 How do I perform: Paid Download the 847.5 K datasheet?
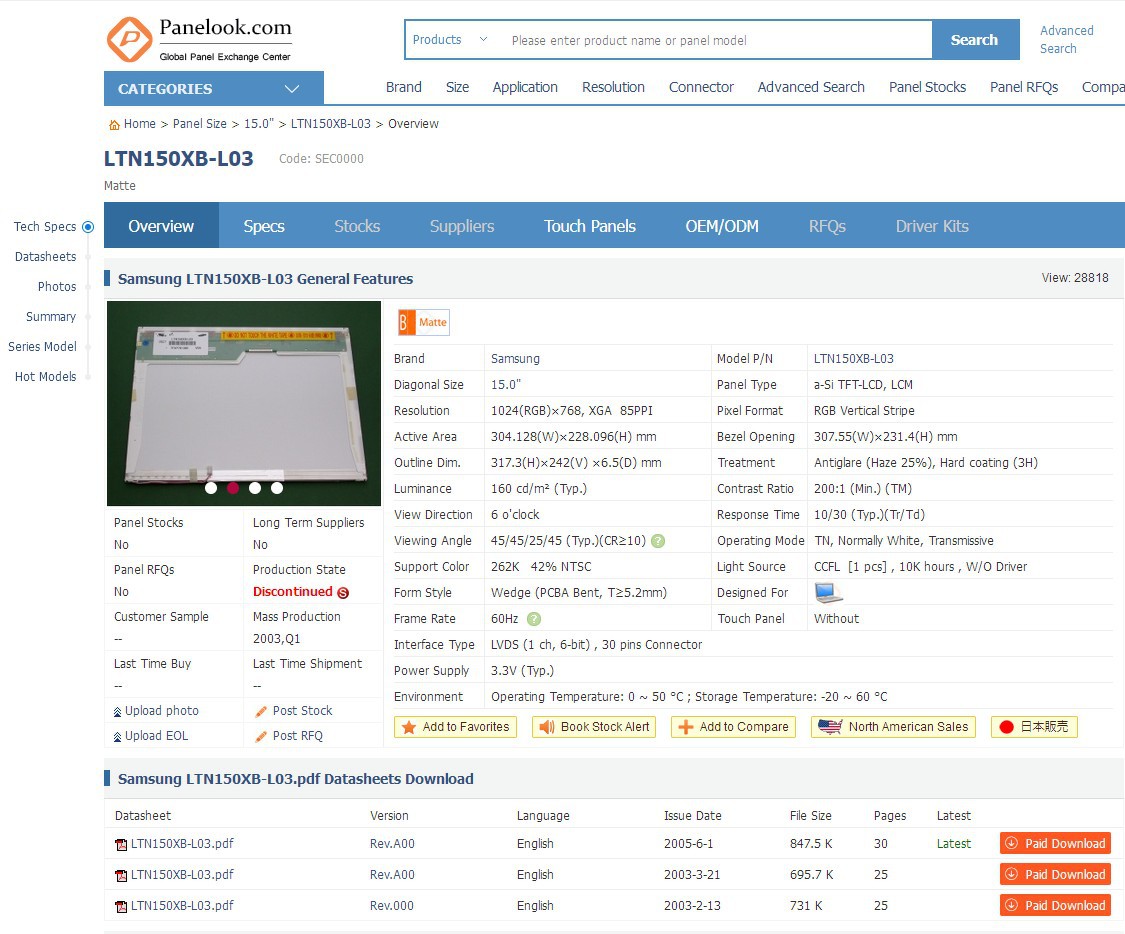coord(1055,844)
